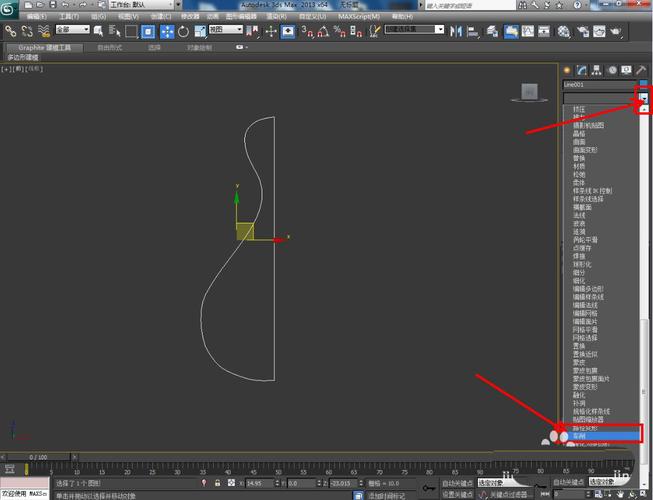
Task: Toggle the 3D Snaps magnet icon
Action: tap(307, 32)
